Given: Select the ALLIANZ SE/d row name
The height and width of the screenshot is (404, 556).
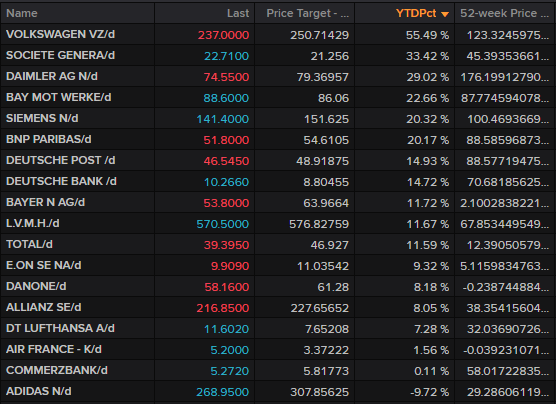Looking at the screenshot, I should [x=44, y=307].
